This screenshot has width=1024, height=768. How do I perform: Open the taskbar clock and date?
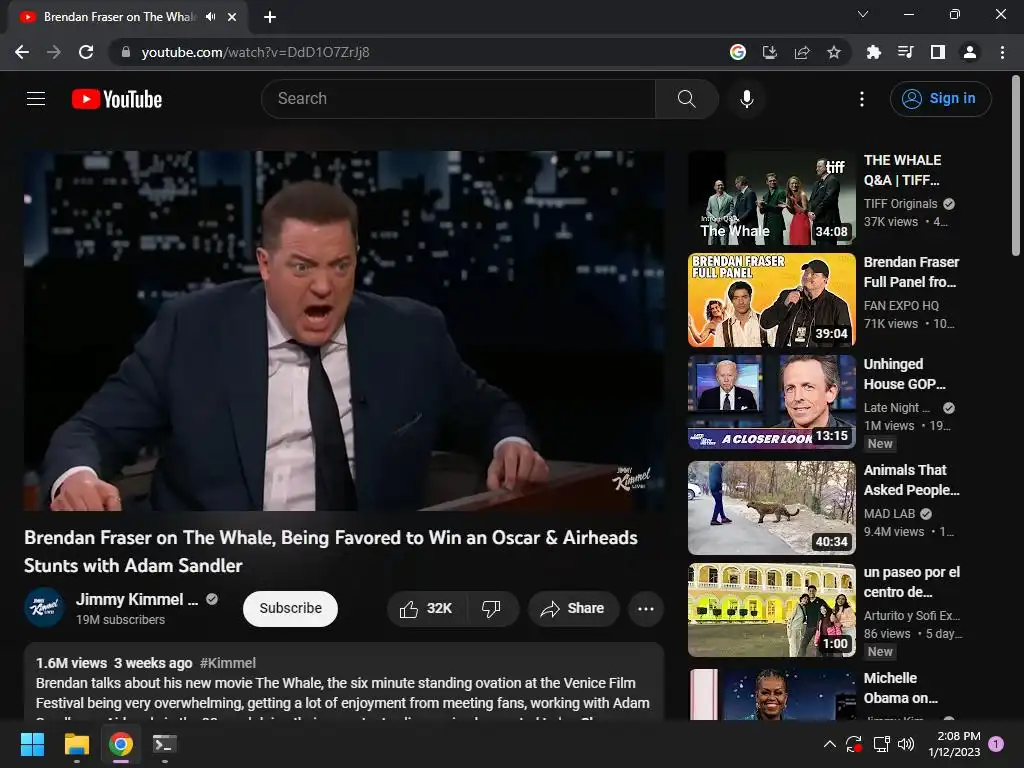point(954,744)
